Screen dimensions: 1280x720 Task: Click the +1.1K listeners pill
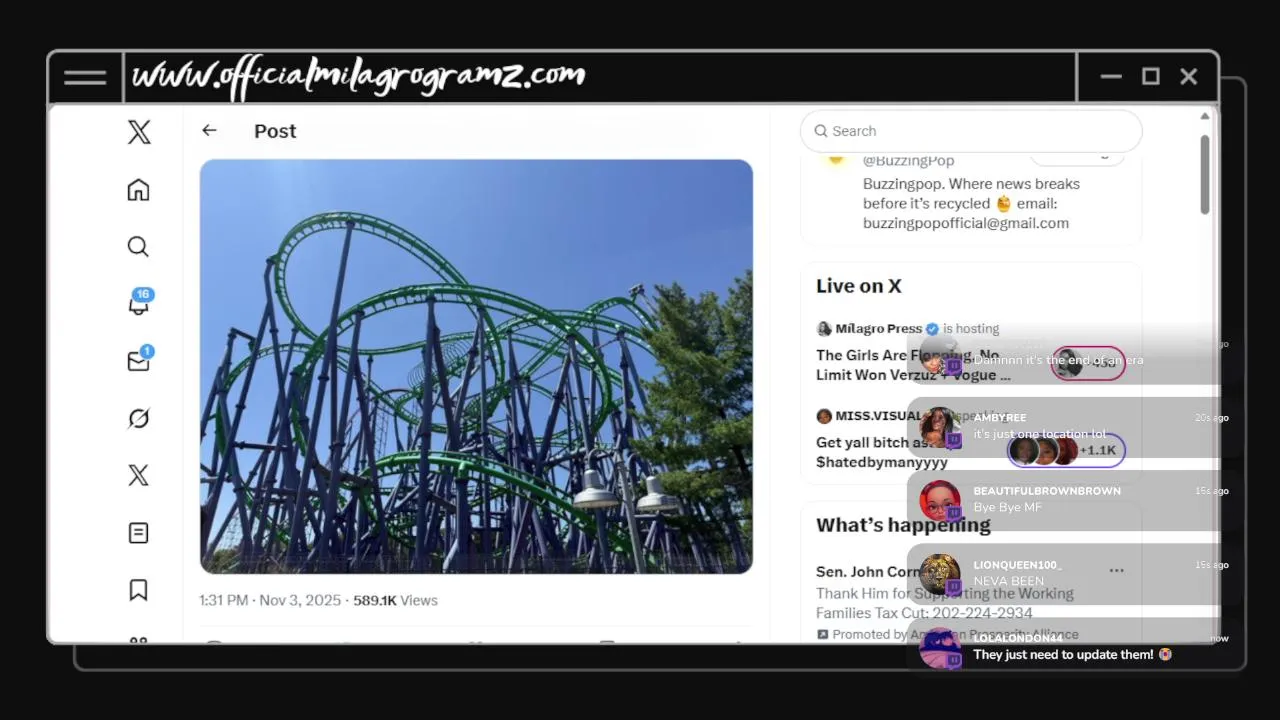(x=1066, y=450)
